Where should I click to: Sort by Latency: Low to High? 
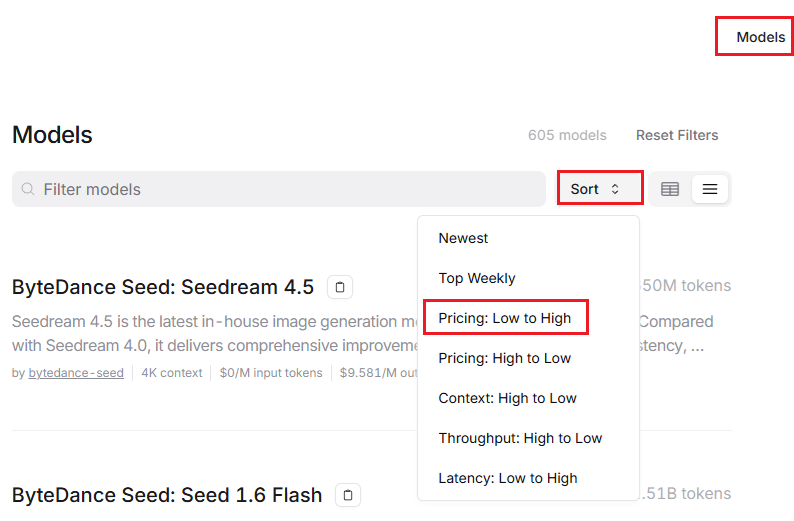coord(508,478)
